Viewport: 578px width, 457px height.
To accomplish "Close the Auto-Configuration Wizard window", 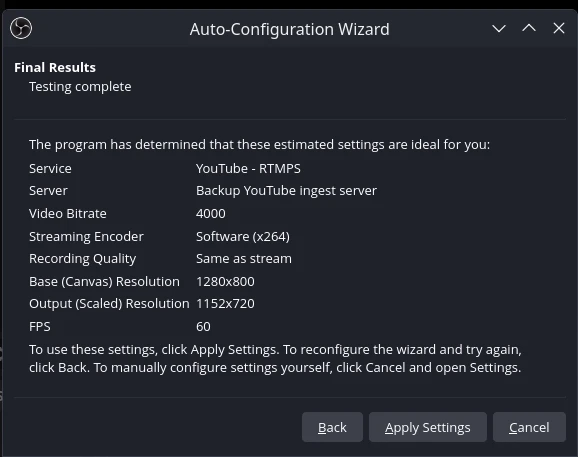I will pyautogui.click(x=559, y=28).
